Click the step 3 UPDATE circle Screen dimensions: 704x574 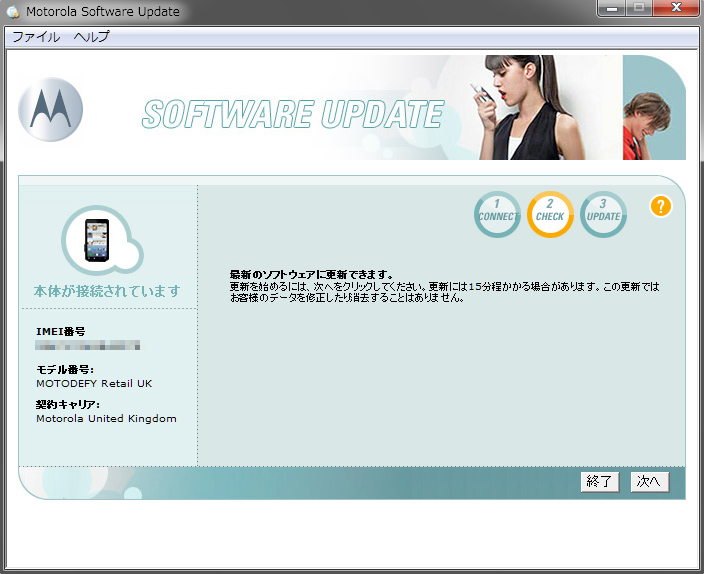pos(603,214)
